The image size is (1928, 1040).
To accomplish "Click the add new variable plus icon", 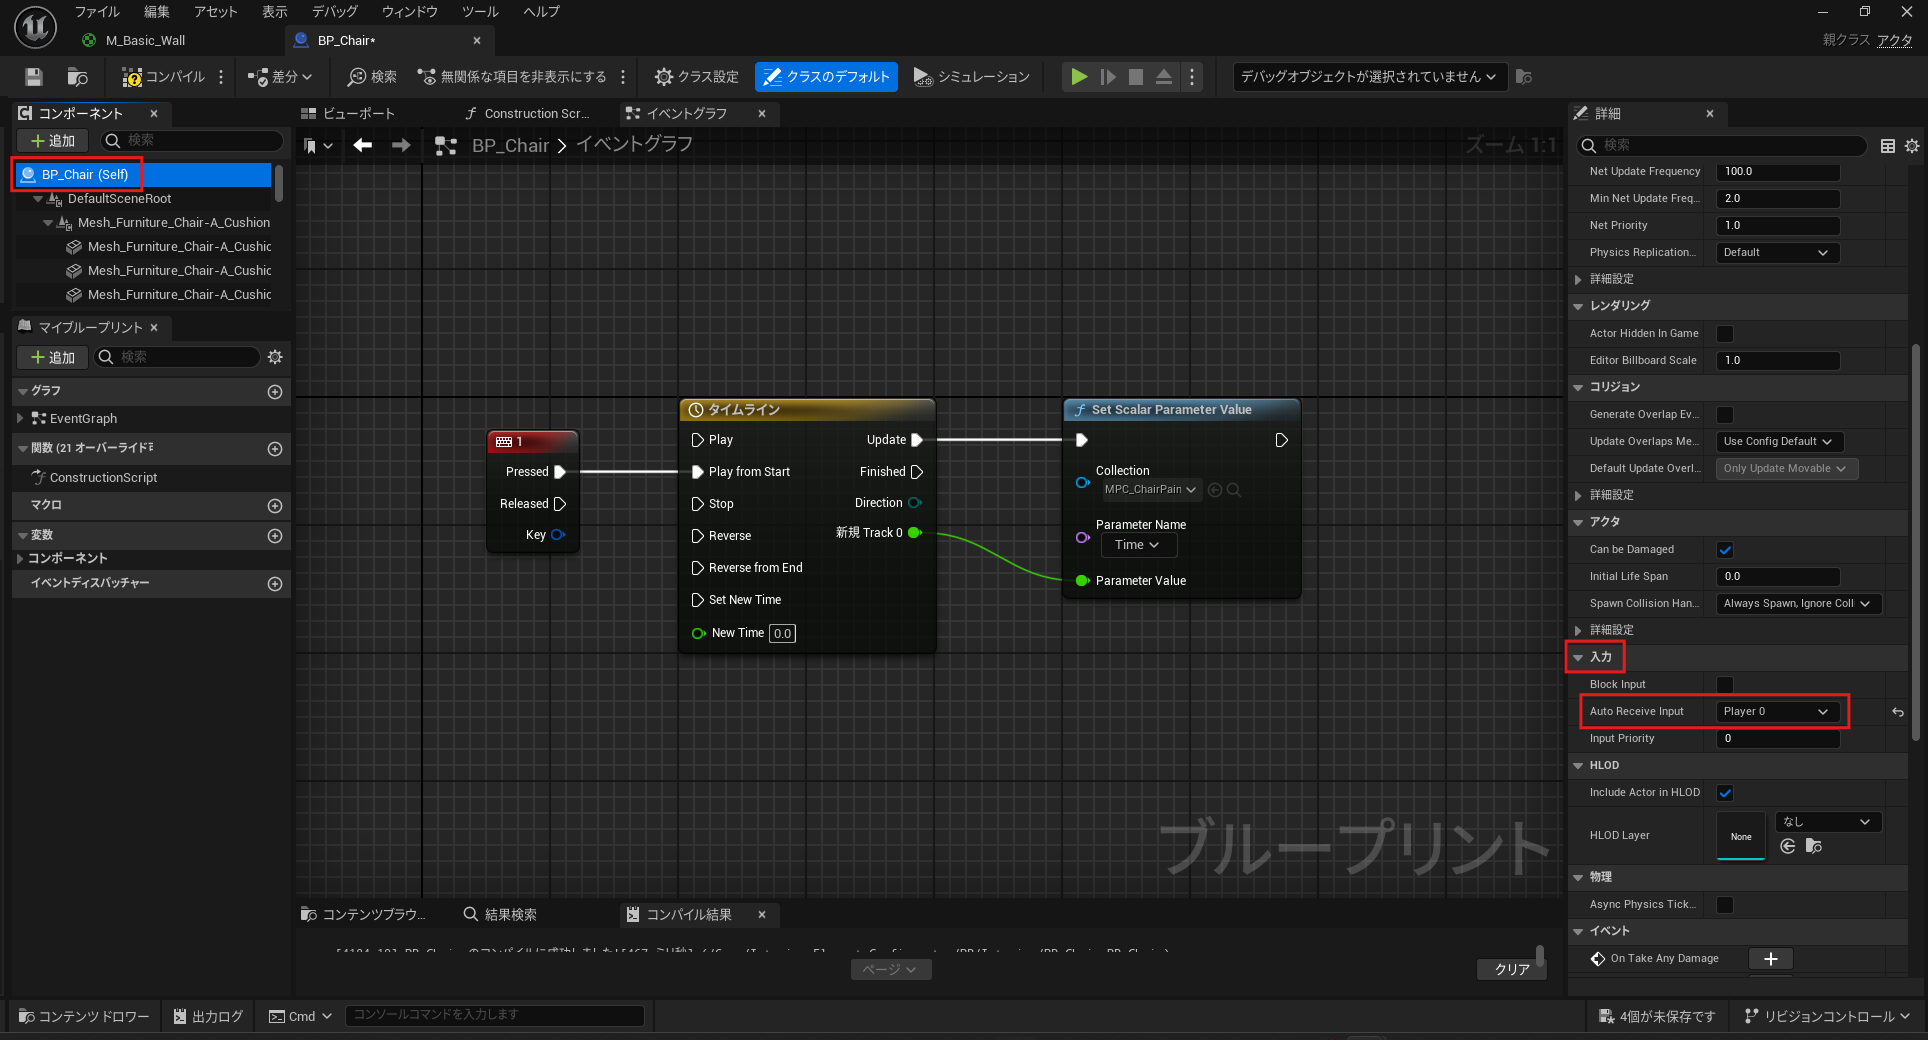I will [x=275, y=536].
